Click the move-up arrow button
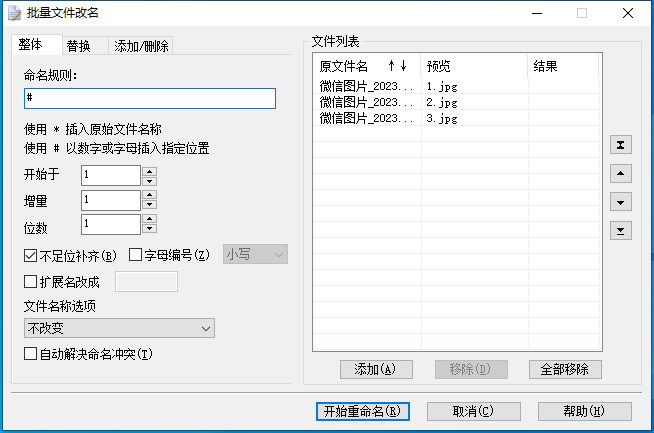This screenshot has width=654, height=433. [621, 174]
